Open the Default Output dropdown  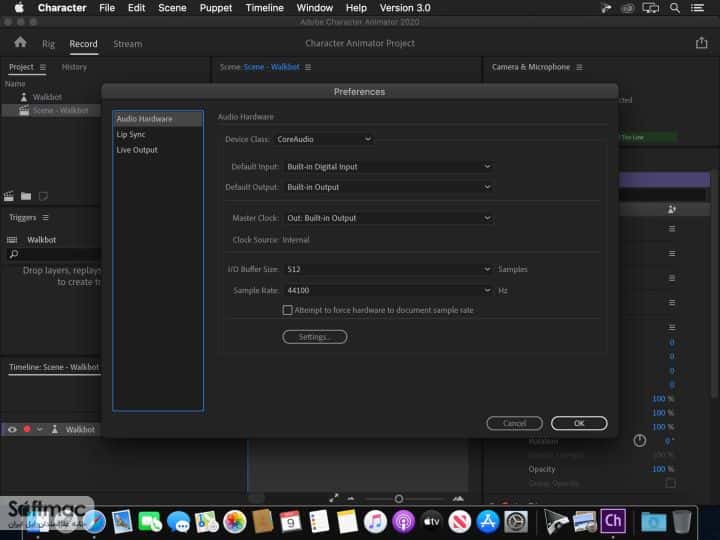(x=388, y=187)
